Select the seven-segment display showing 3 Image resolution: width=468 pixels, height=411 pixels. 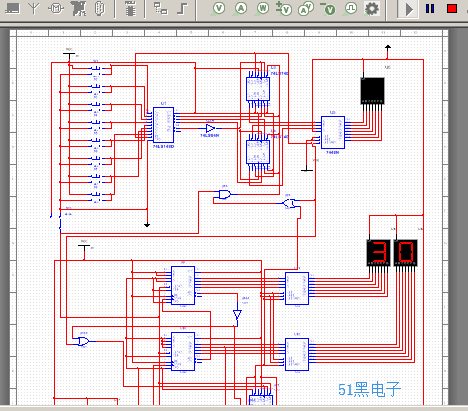click(378, 252)
